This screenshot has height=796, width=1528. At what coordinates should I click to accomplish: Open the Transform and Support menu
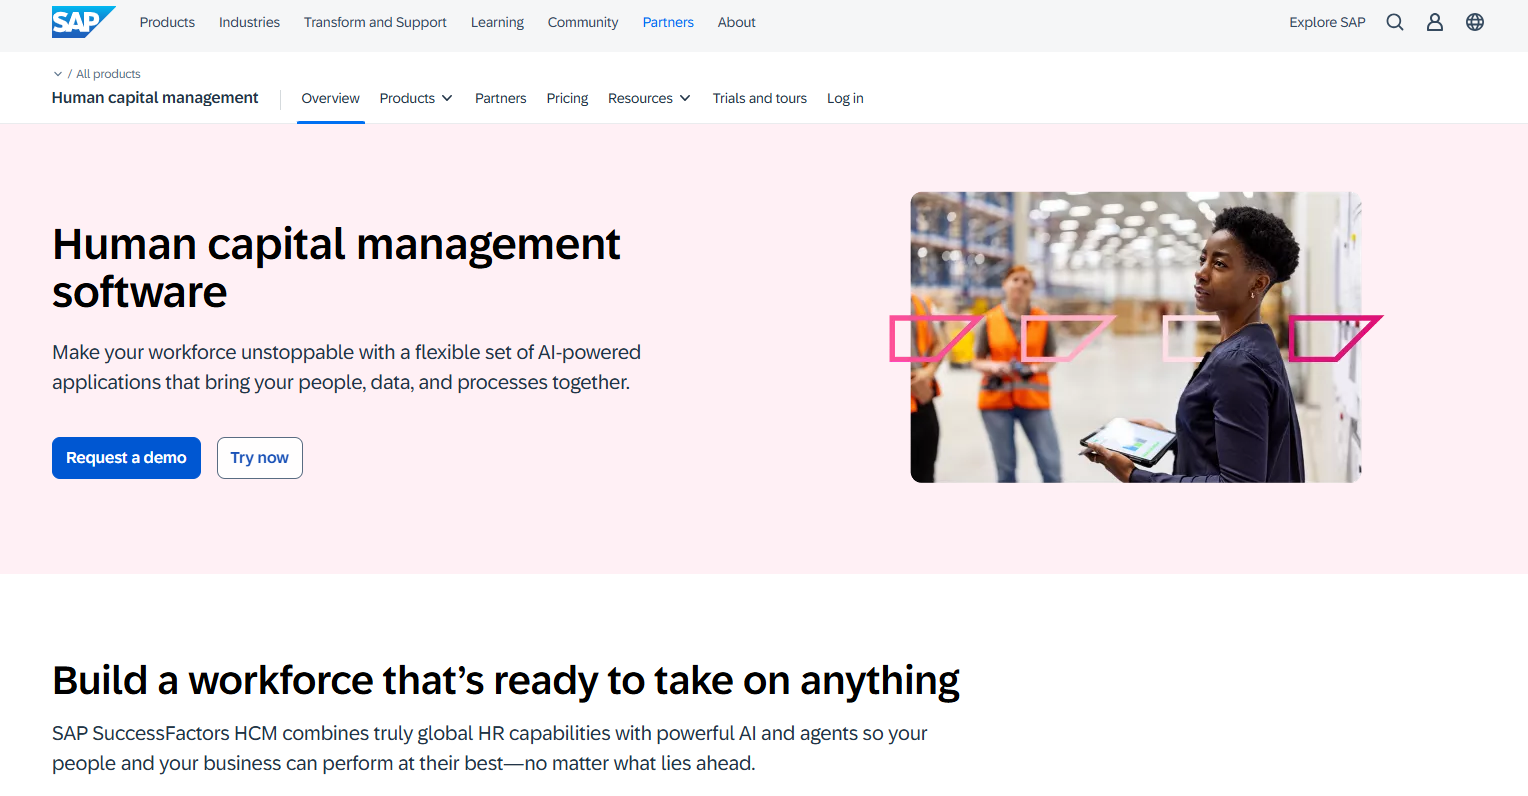pos(375,22)
